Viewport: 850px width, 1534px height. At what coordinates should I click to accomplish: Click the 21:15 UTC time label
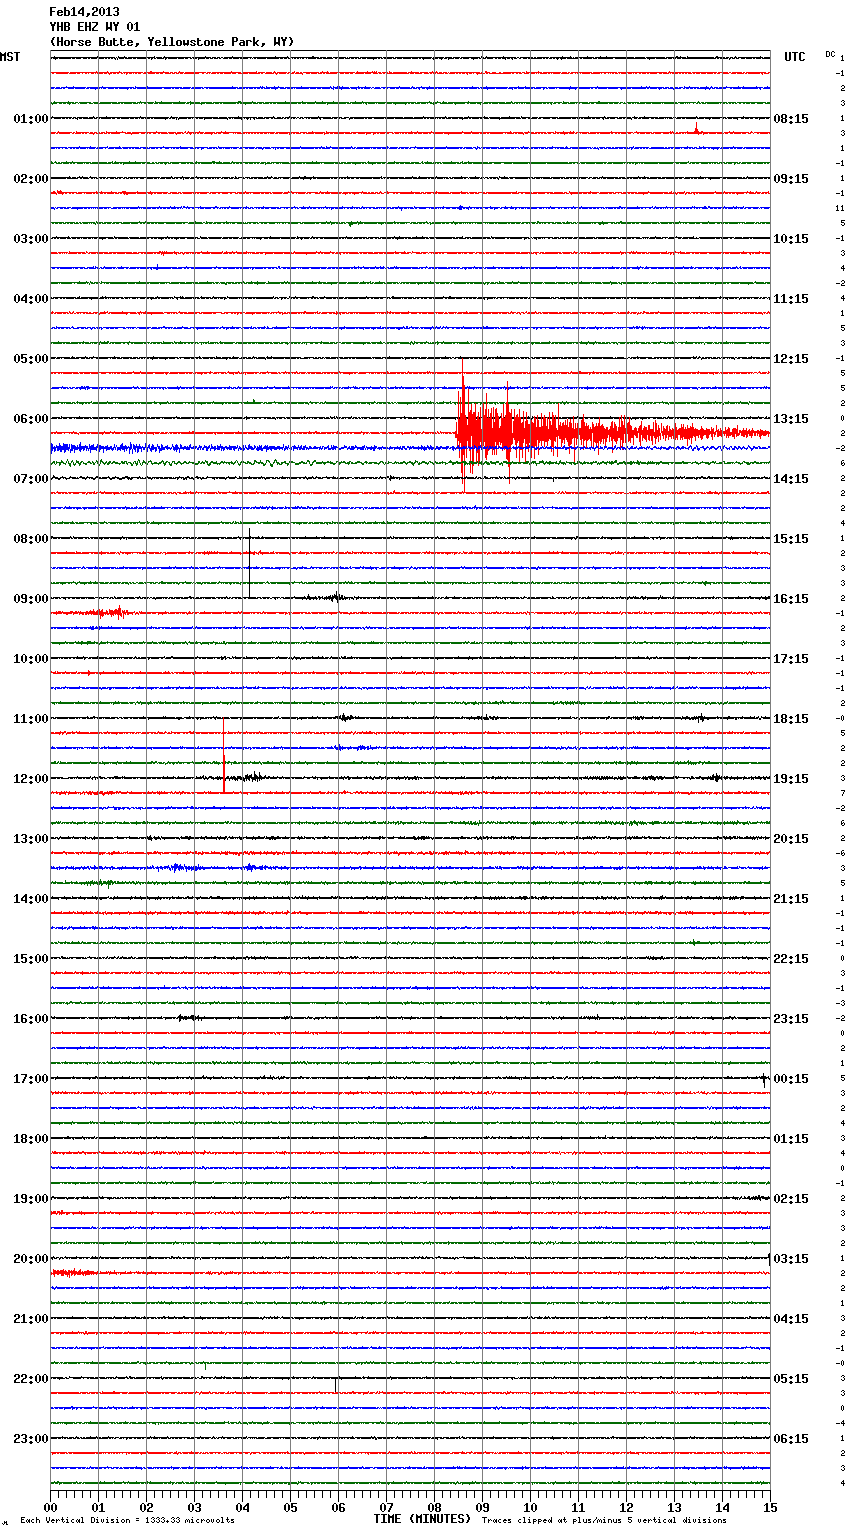(x=791, y=899)
